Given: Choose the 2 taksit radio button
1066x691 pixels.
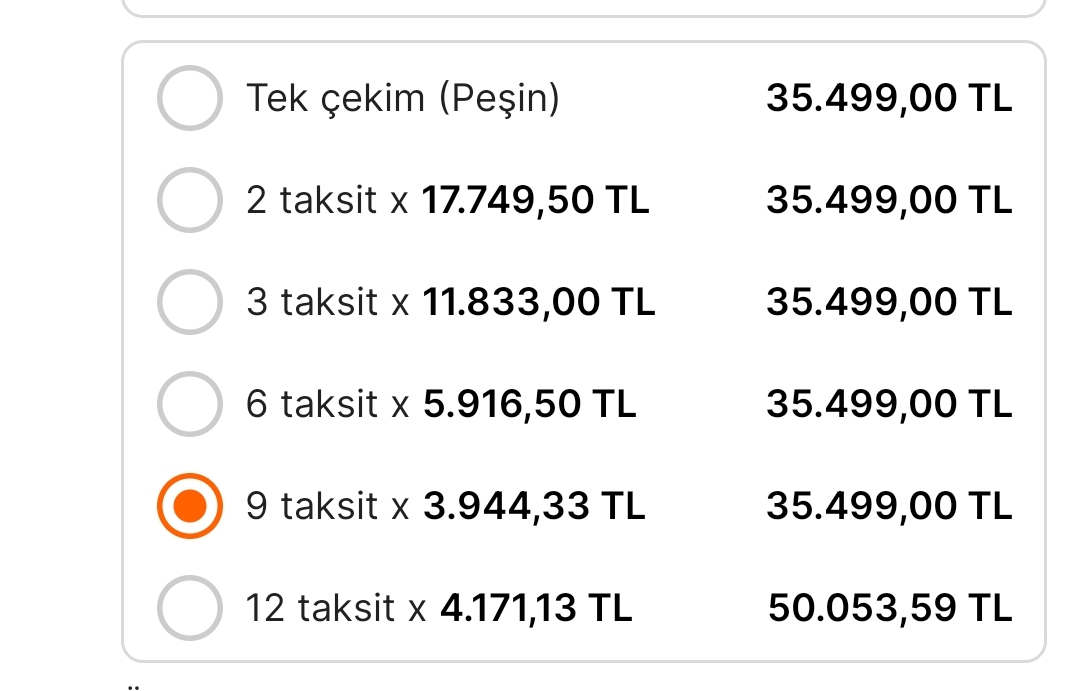Looking at the screenshot, I should point(189,200).
